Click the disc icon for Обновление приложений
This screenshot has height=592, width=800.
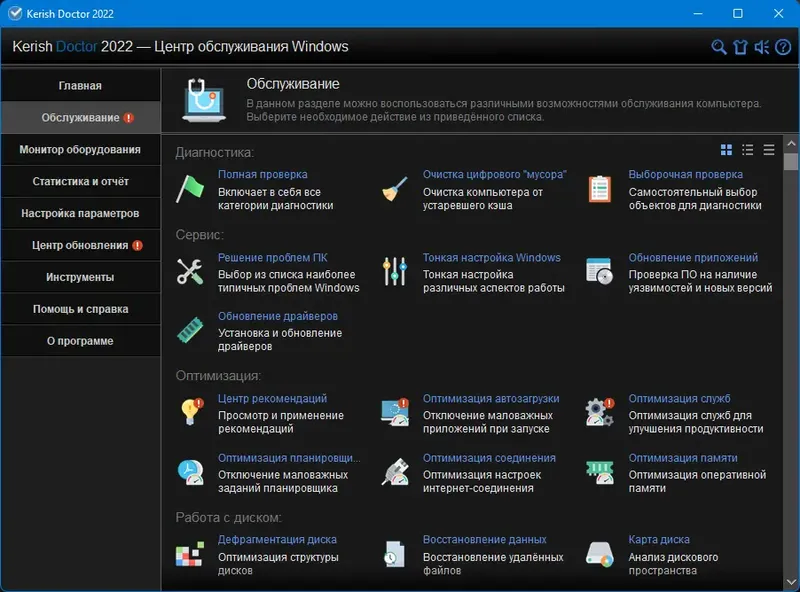pos(599,272)
